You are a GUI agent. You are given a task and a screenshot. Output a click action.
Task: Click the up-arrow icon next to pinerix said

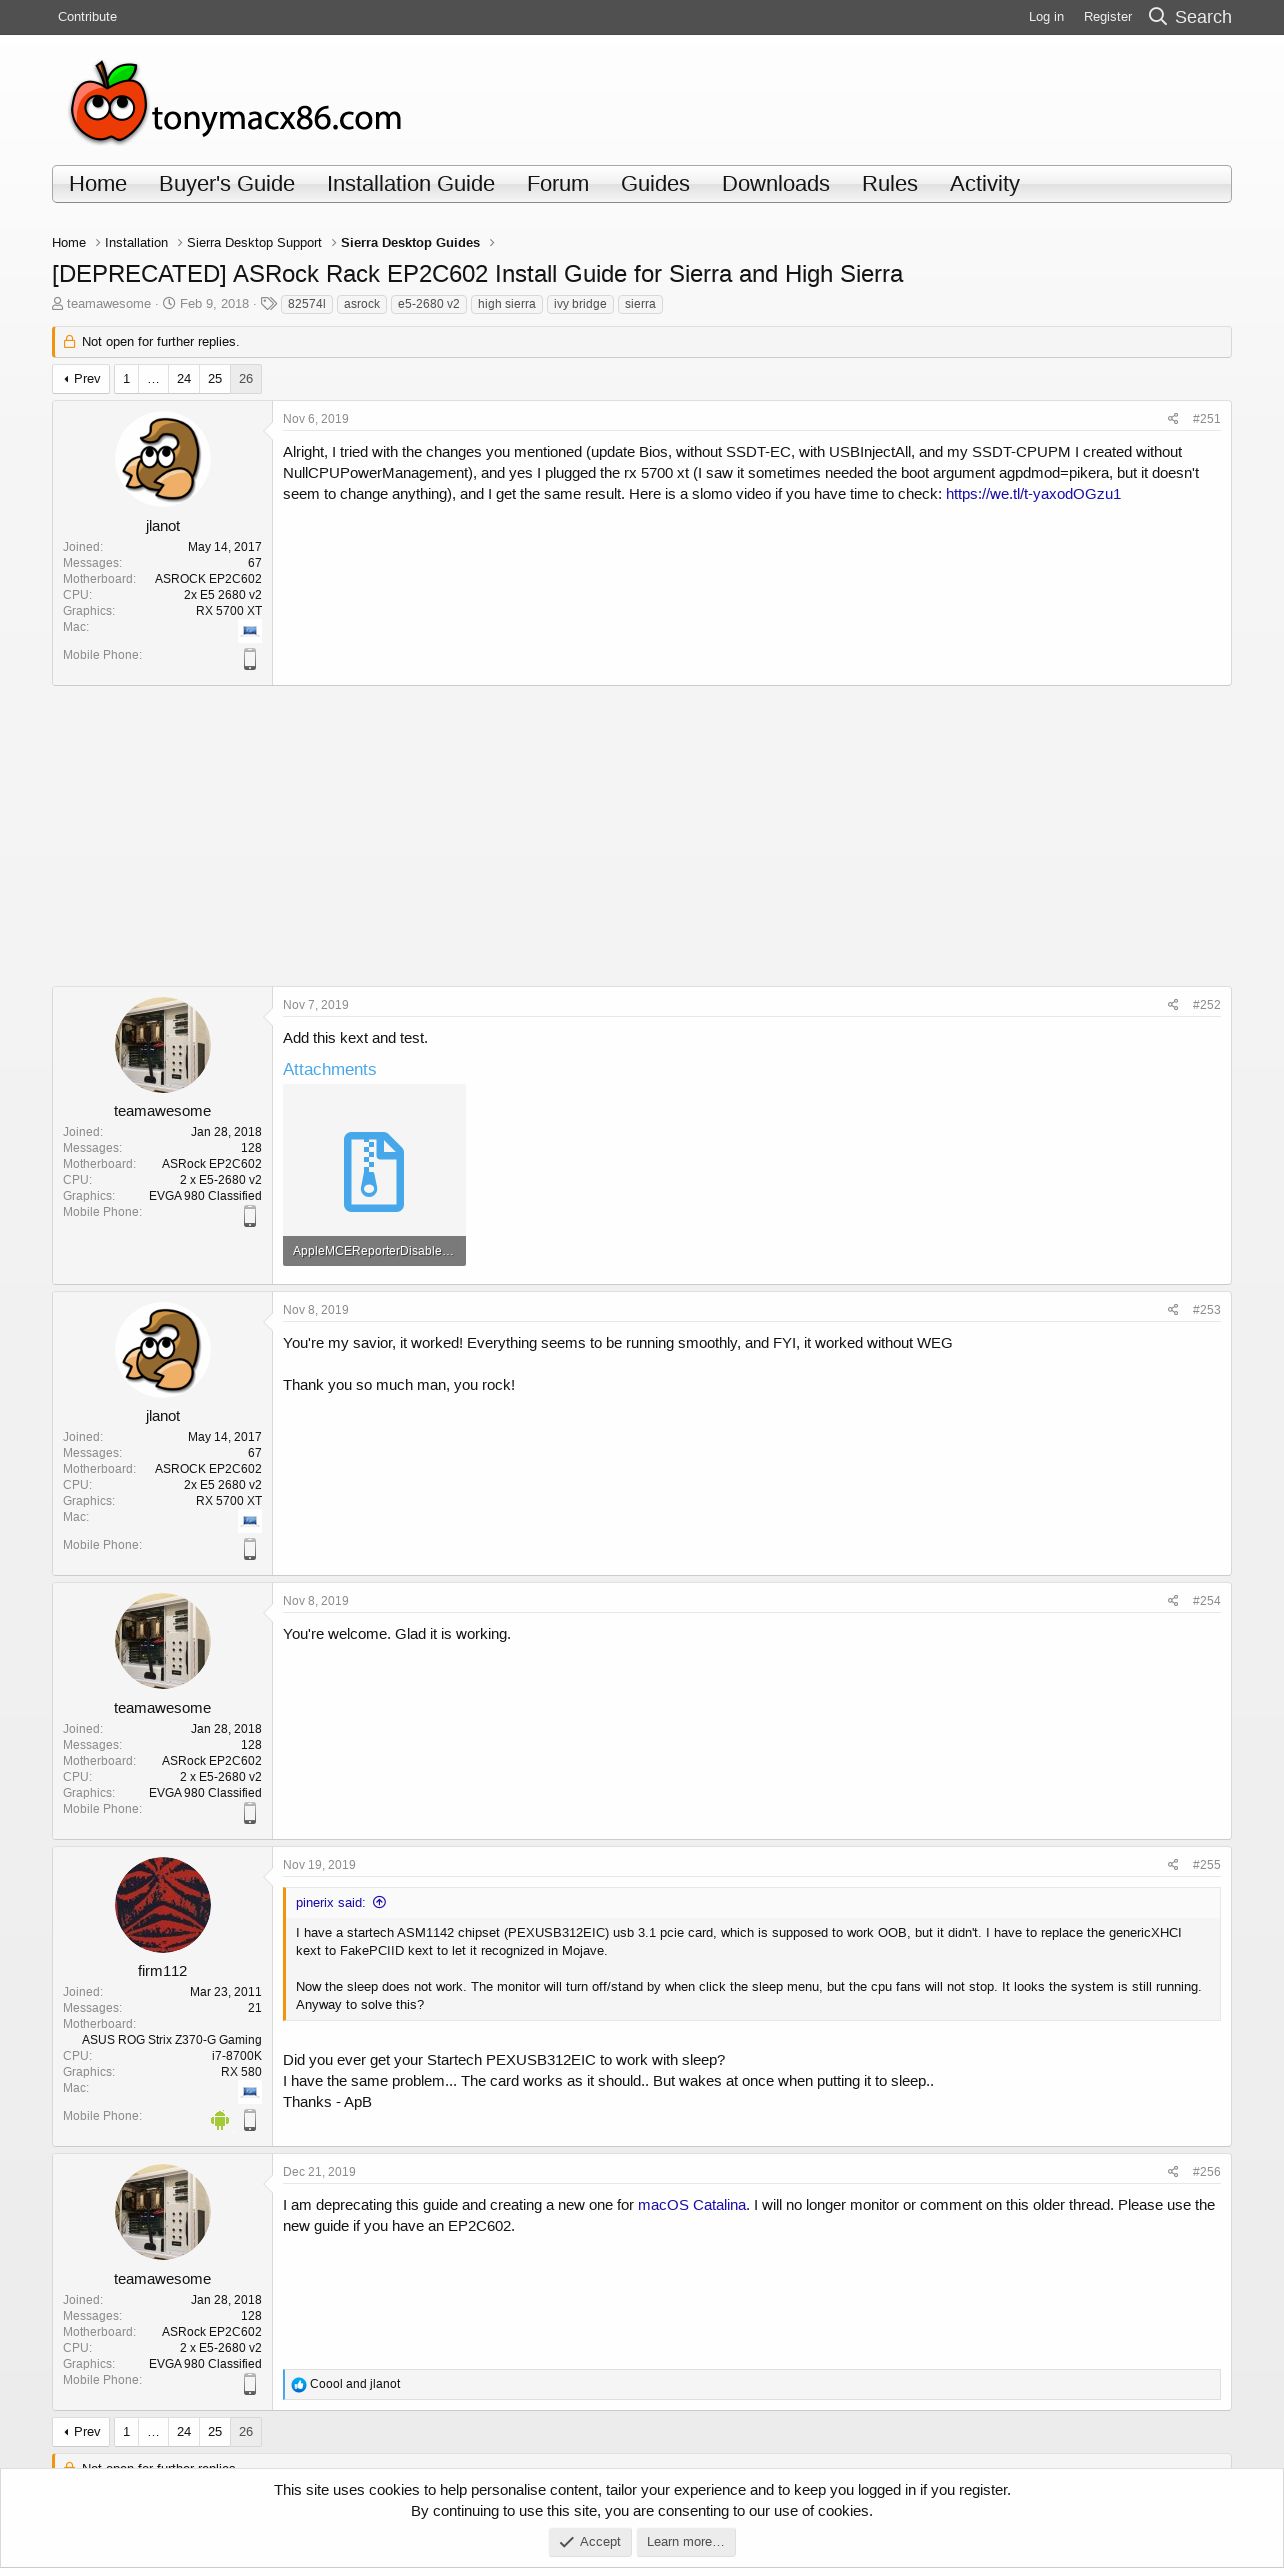click(x=379, y=1903)
